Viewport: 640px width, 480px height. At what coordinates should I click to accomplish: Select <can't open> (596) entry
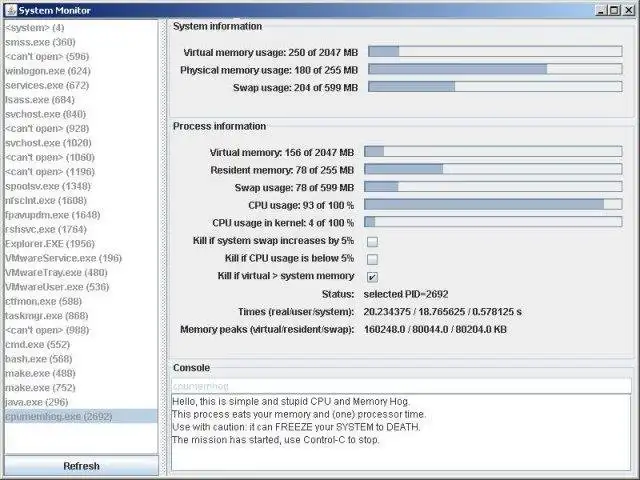coord(81,56)
